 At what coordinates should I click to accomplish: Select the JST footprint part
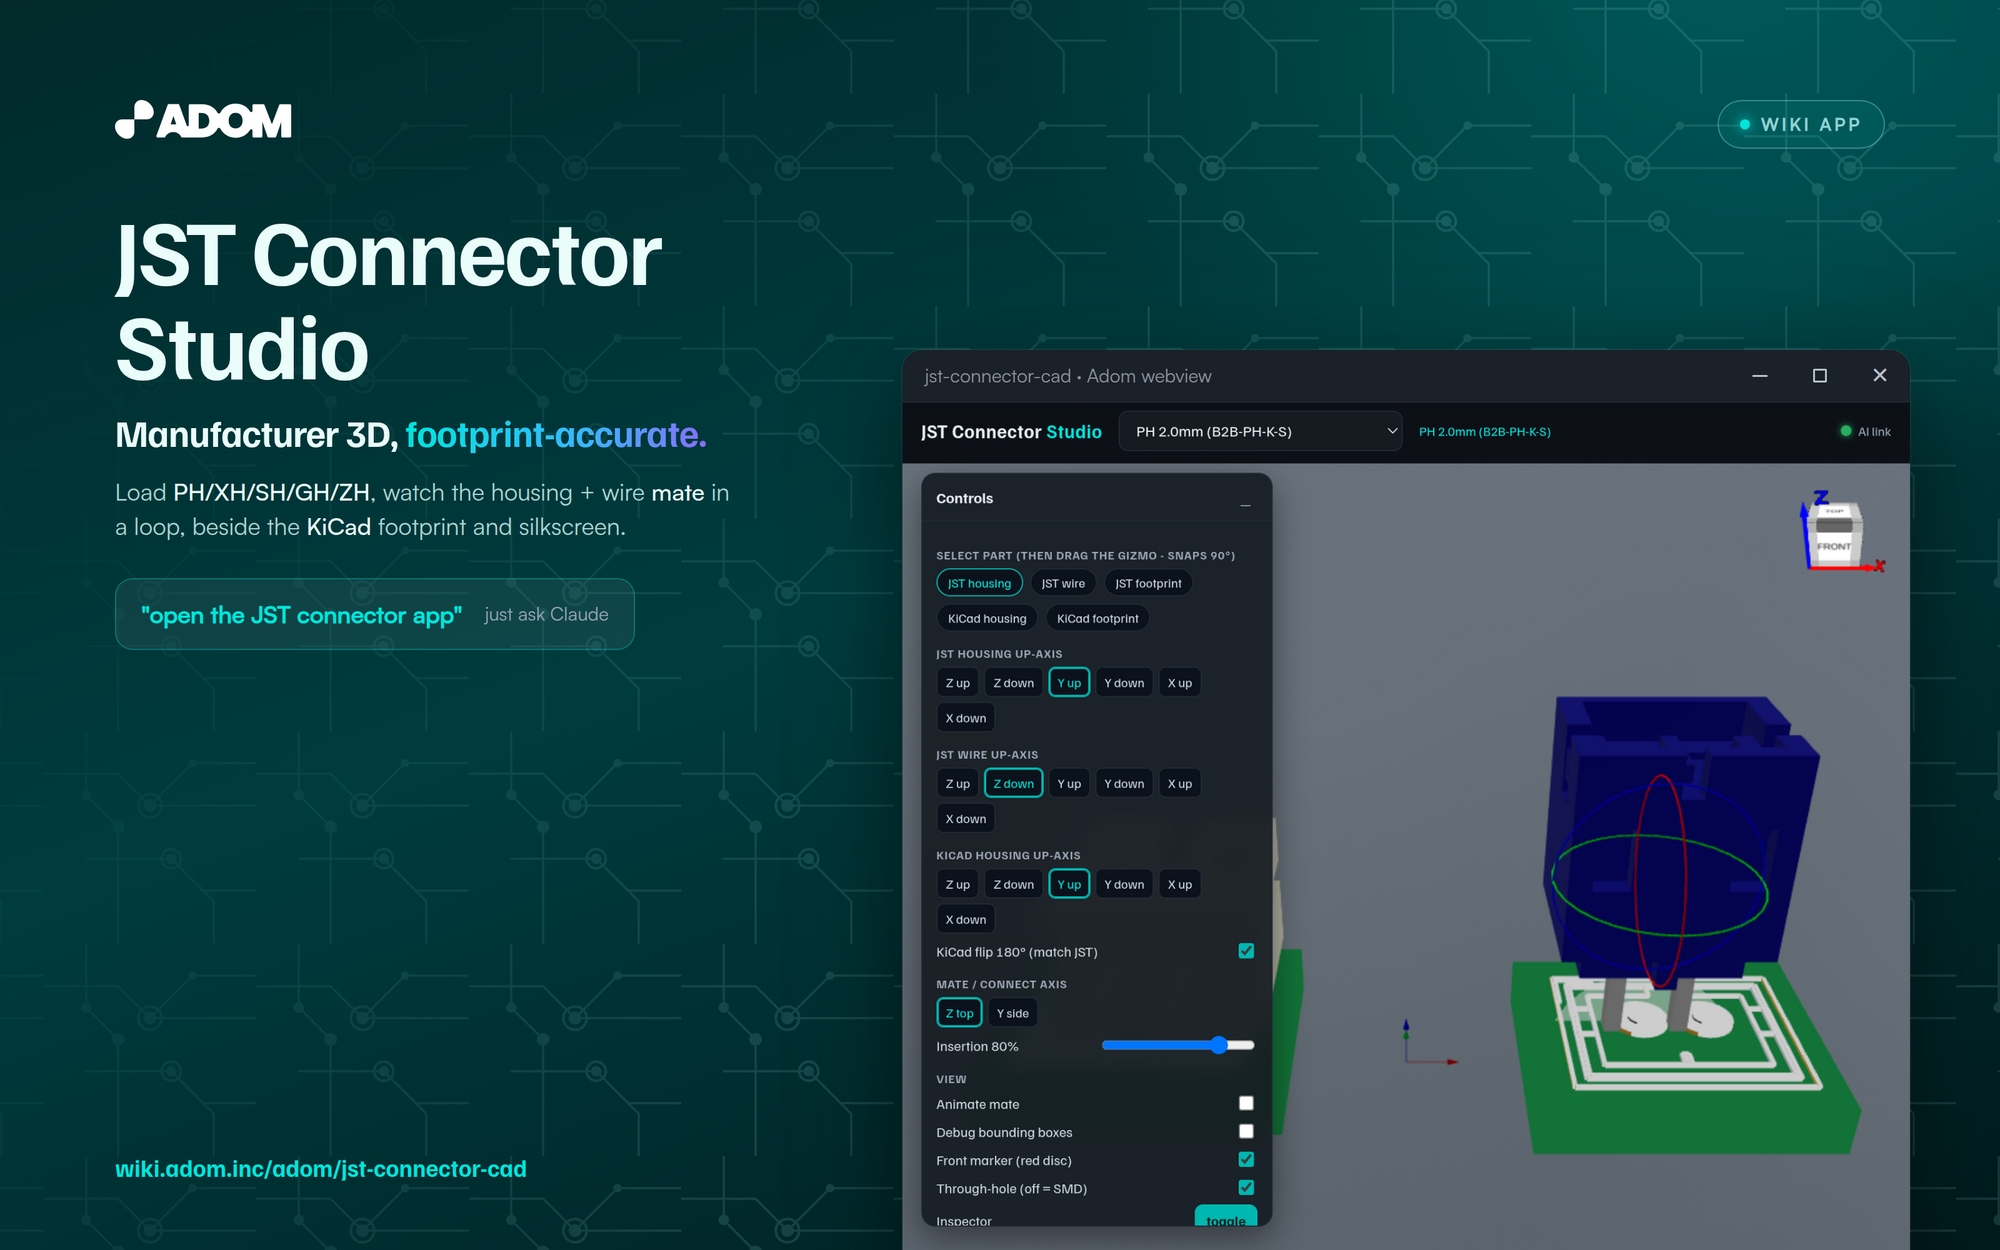[1148, 583]
